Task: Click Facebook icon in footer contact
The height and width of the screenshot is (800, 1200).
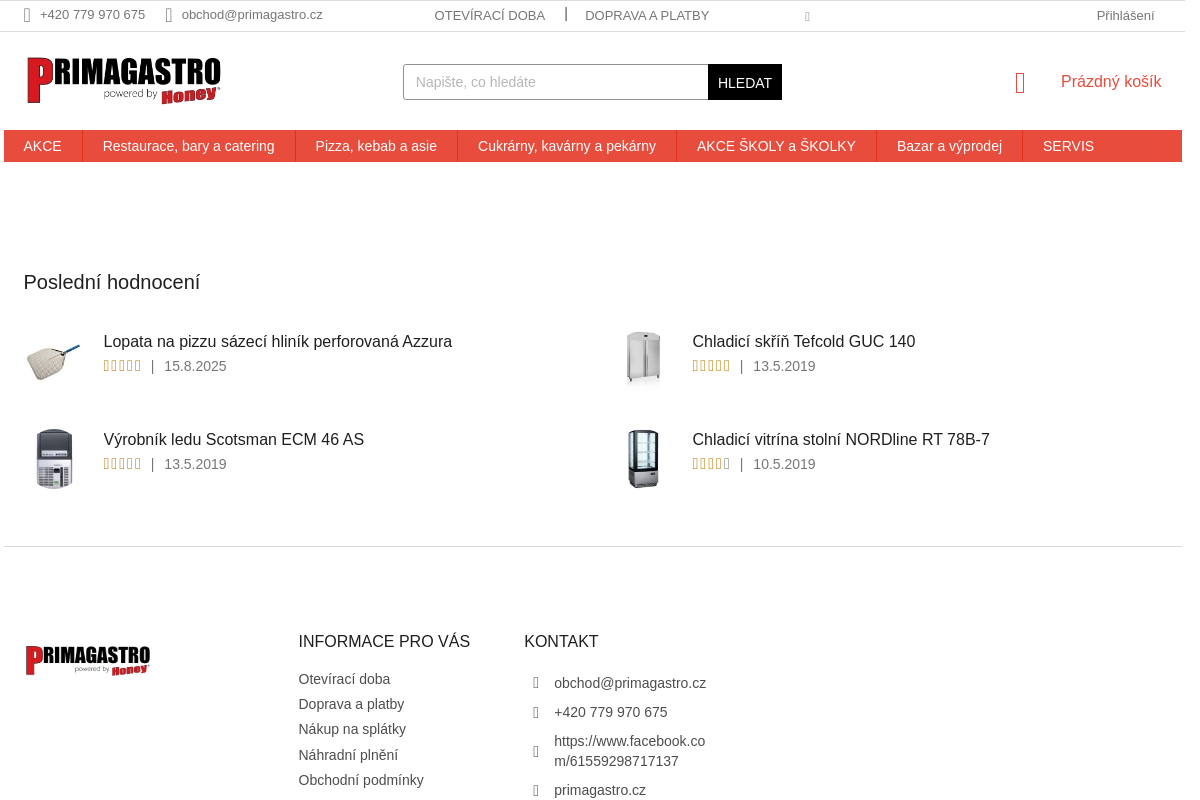Action: tap(536, 751)
